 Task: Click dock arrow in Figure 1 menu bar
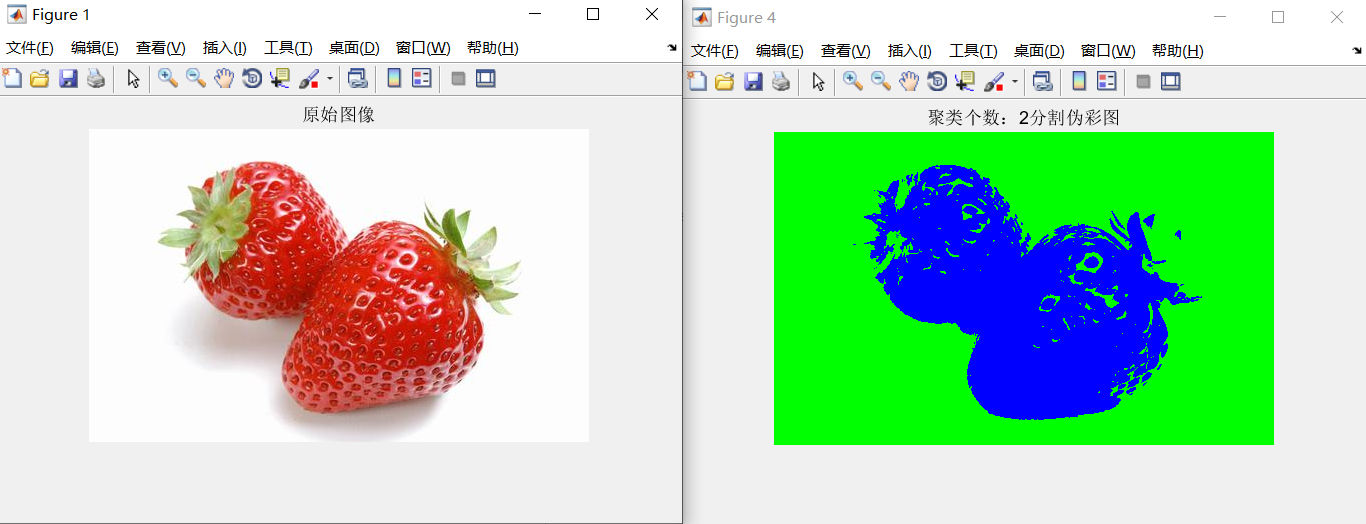(672, 48)
